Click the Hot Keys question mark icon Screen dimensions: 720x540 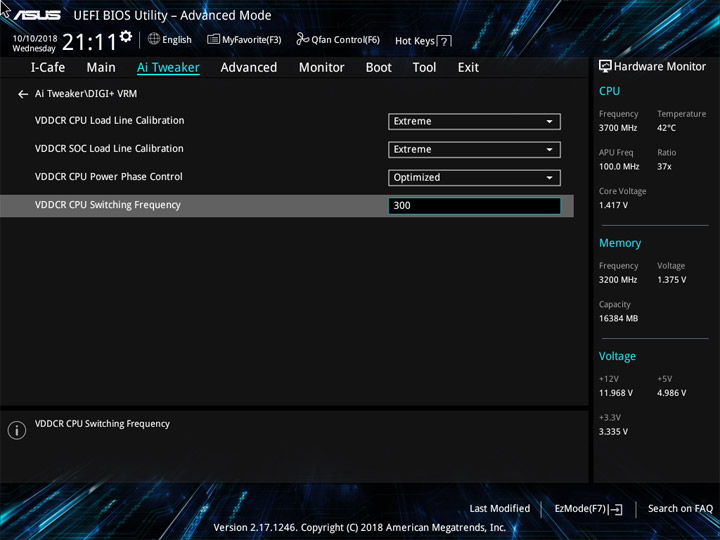point(444,41)
